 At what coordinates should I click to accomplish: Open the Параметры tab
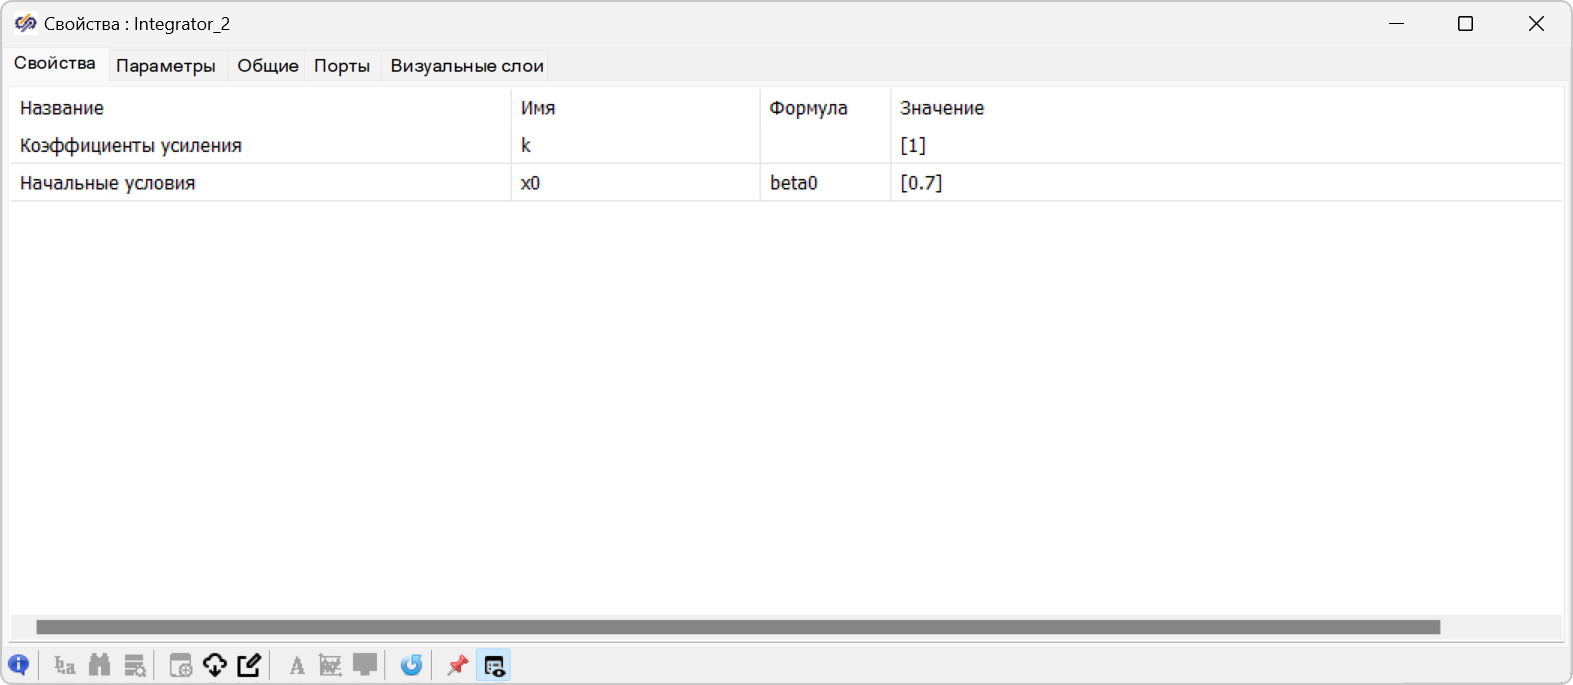[166, 66]
